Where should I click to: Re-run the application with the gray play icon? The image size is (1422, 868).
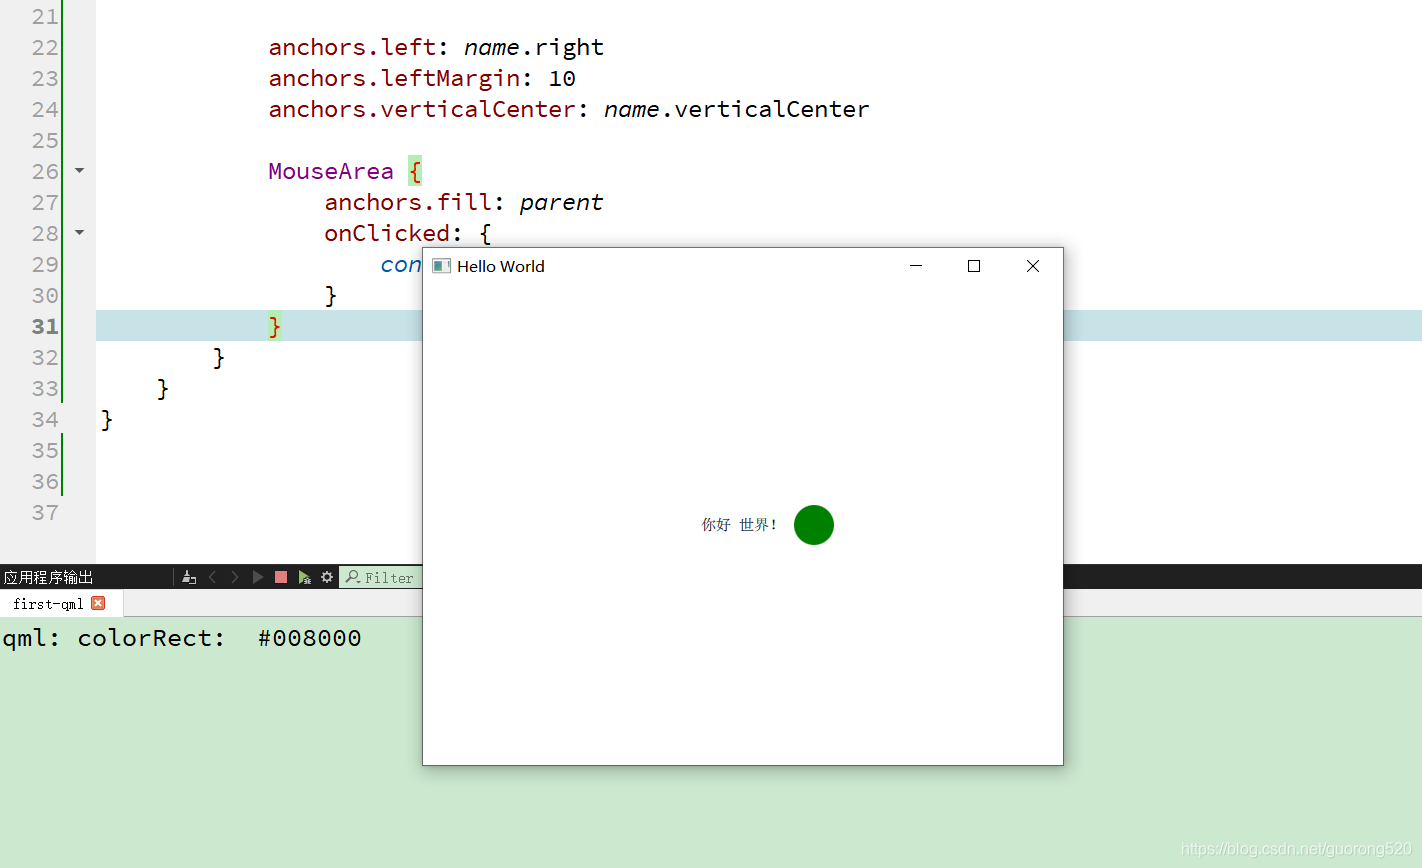(x=258, y=577)
